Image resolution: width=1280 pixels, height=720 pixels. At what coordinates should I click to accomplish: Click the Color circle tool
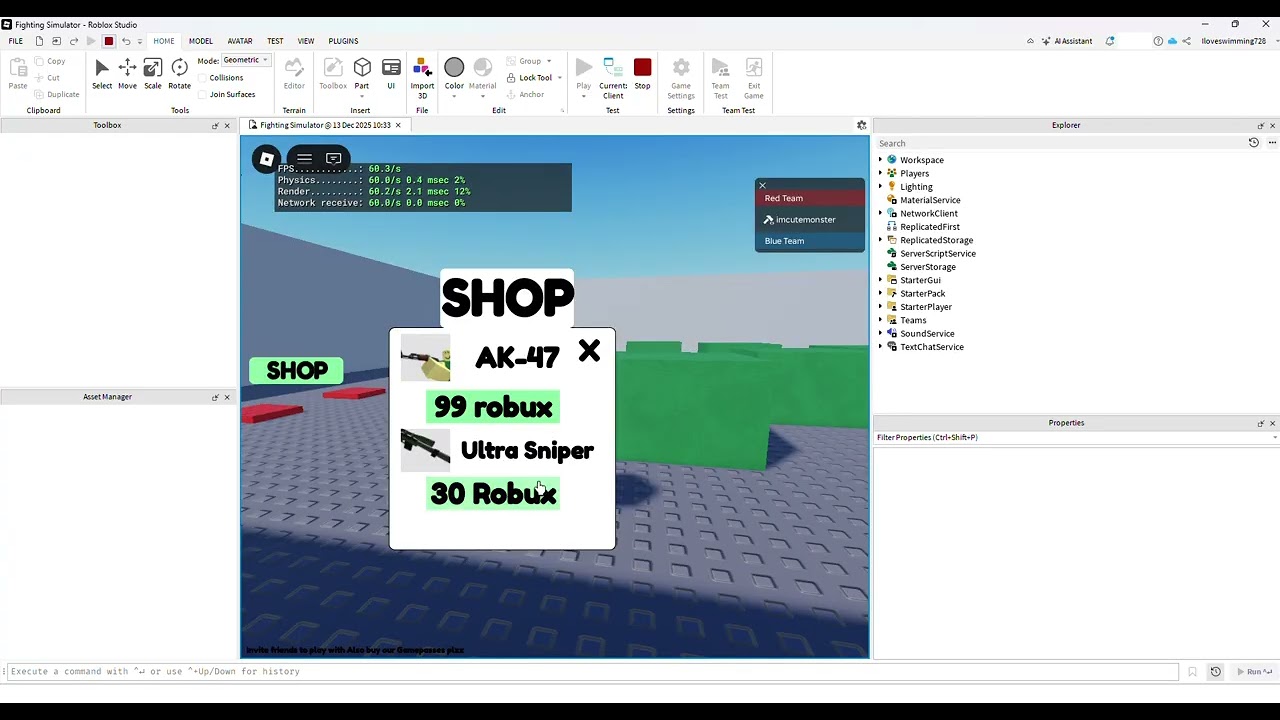pyautogui.click(x=454, y=68)
